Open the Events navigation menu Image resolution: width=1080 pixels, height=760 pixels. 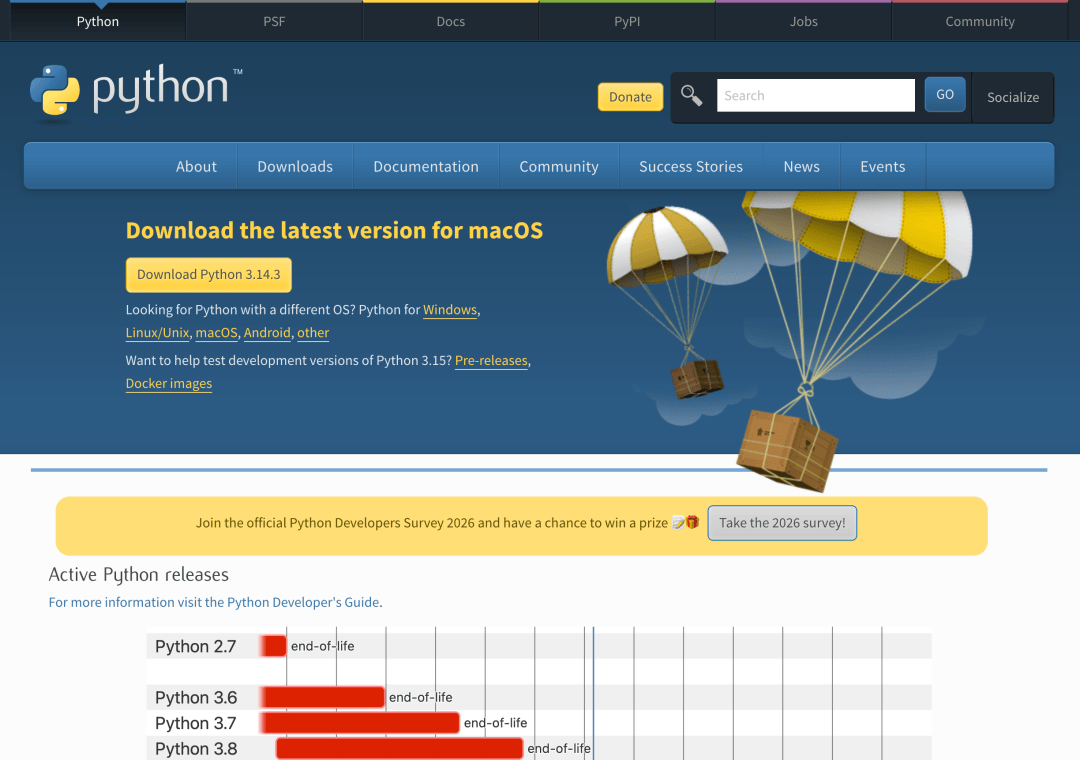point(882,166)
